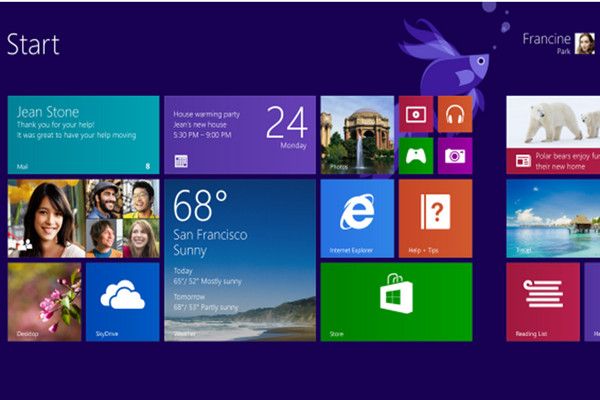Open the Calendar tile showing 24 Monday

point(239,135)
